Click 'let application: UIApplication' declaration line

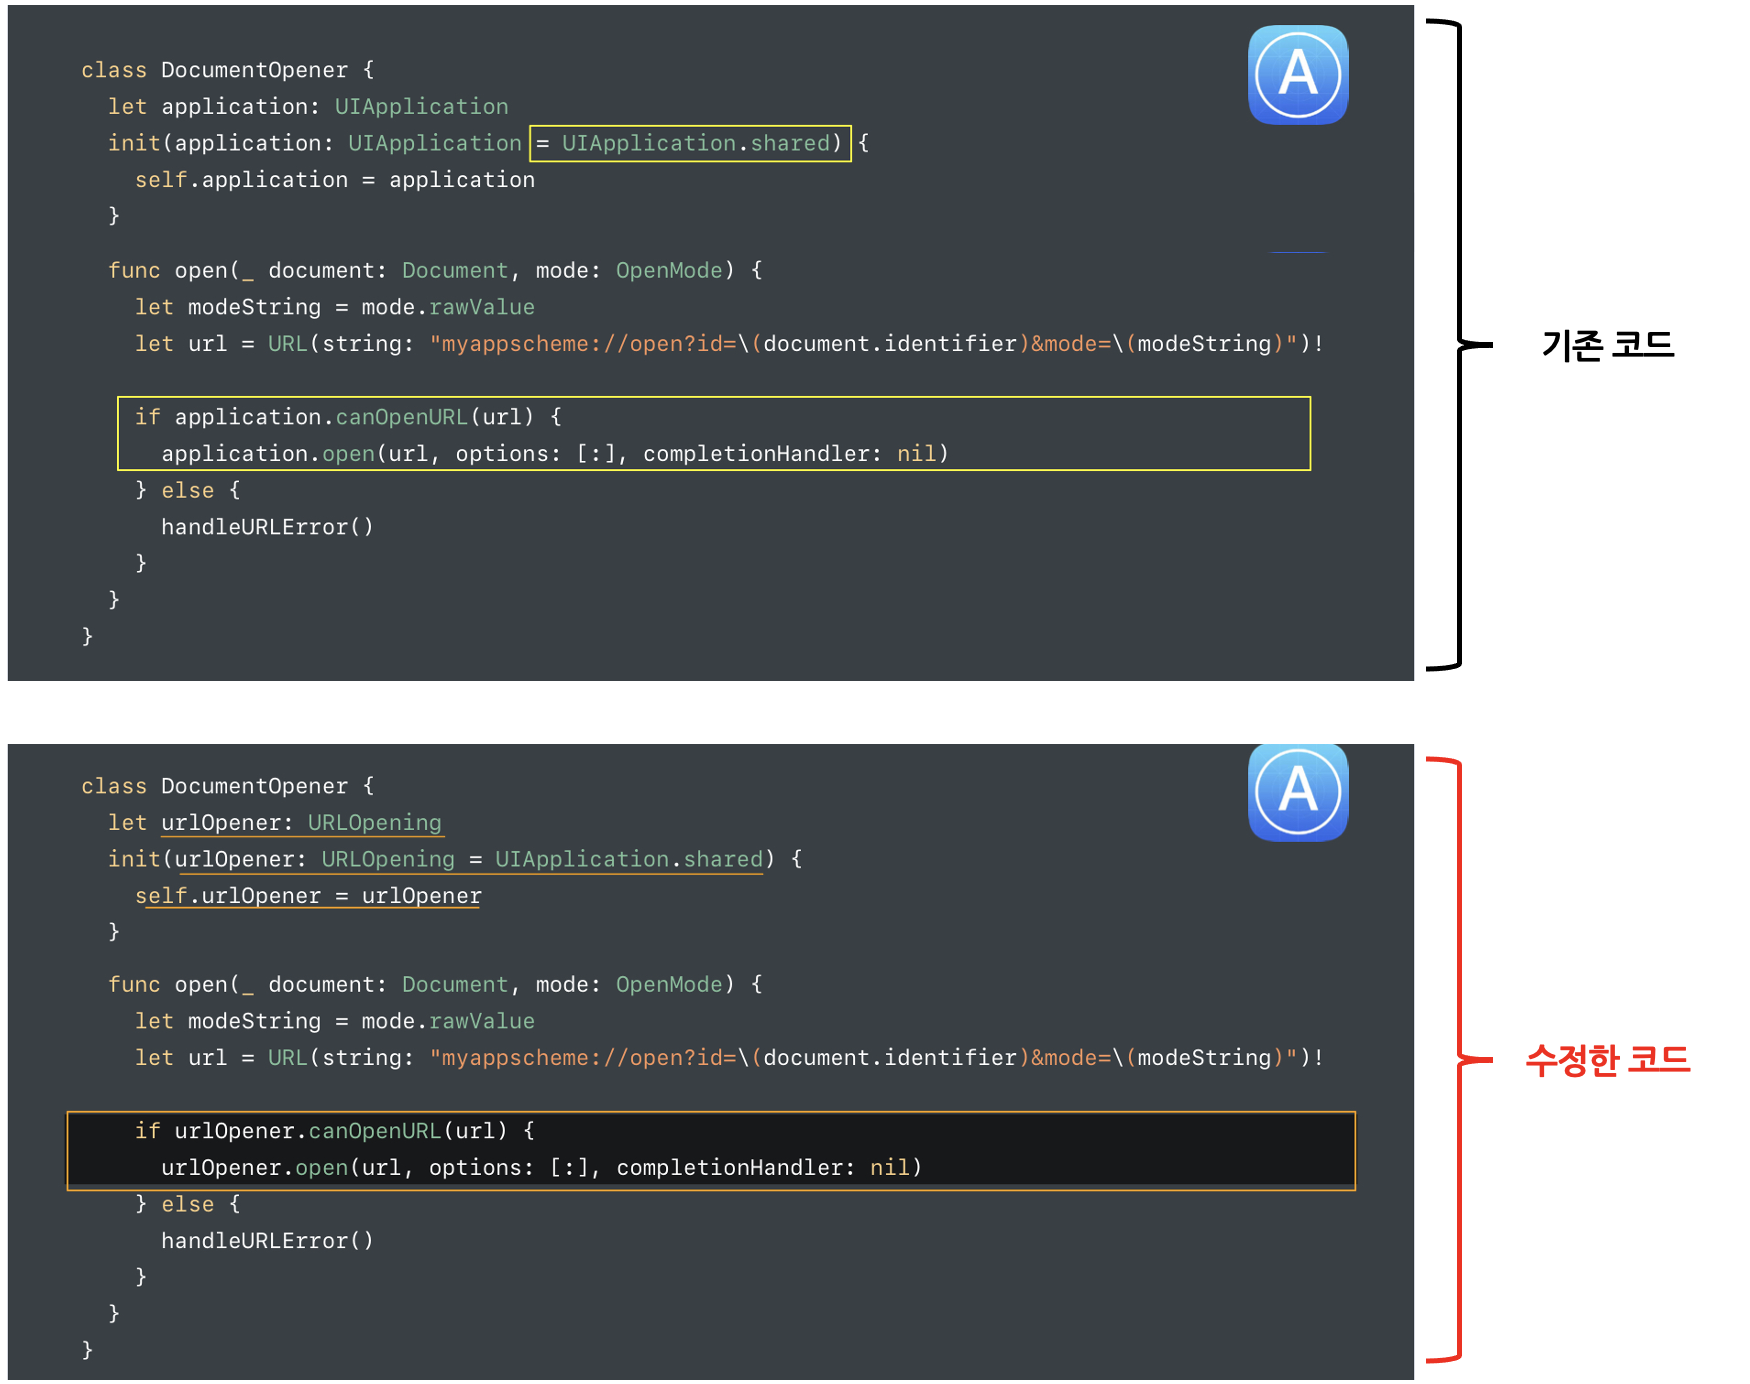pyautogui.click(x=308, y=107)
